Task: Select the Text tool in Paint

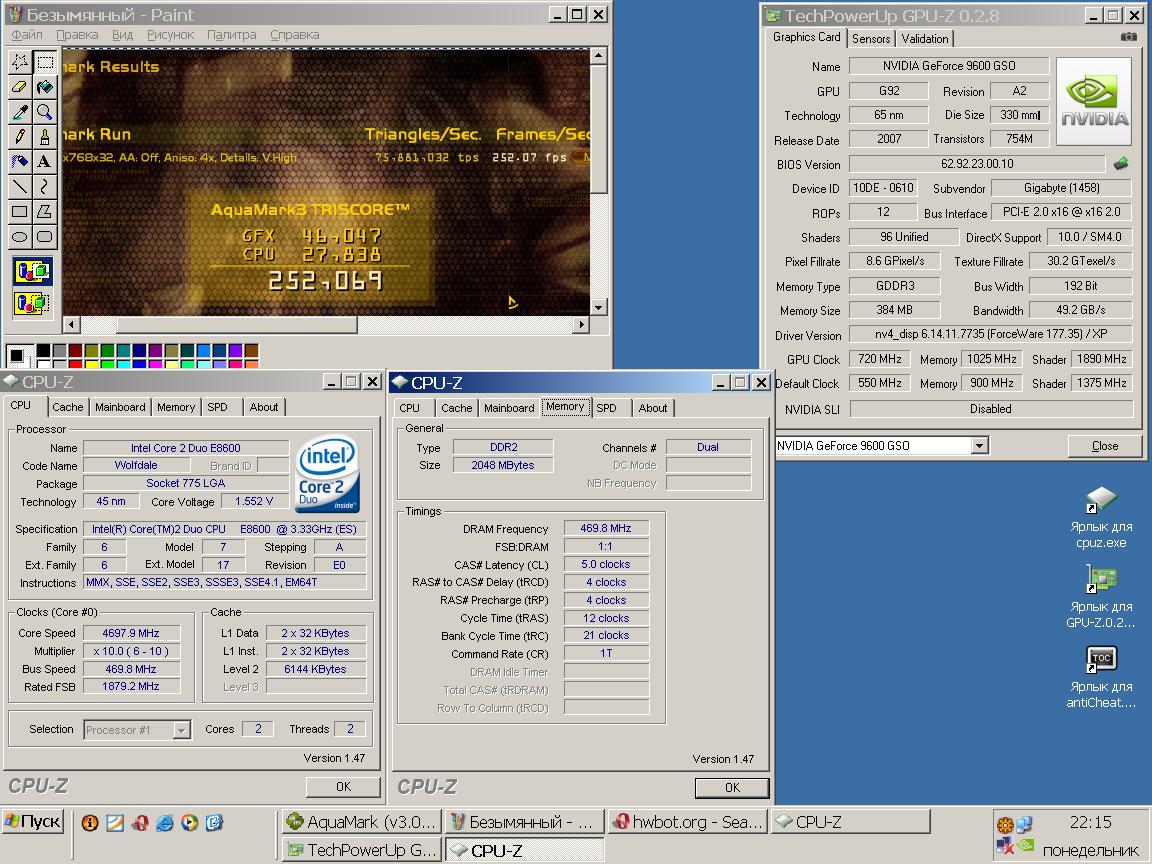Action: (45, 162)
